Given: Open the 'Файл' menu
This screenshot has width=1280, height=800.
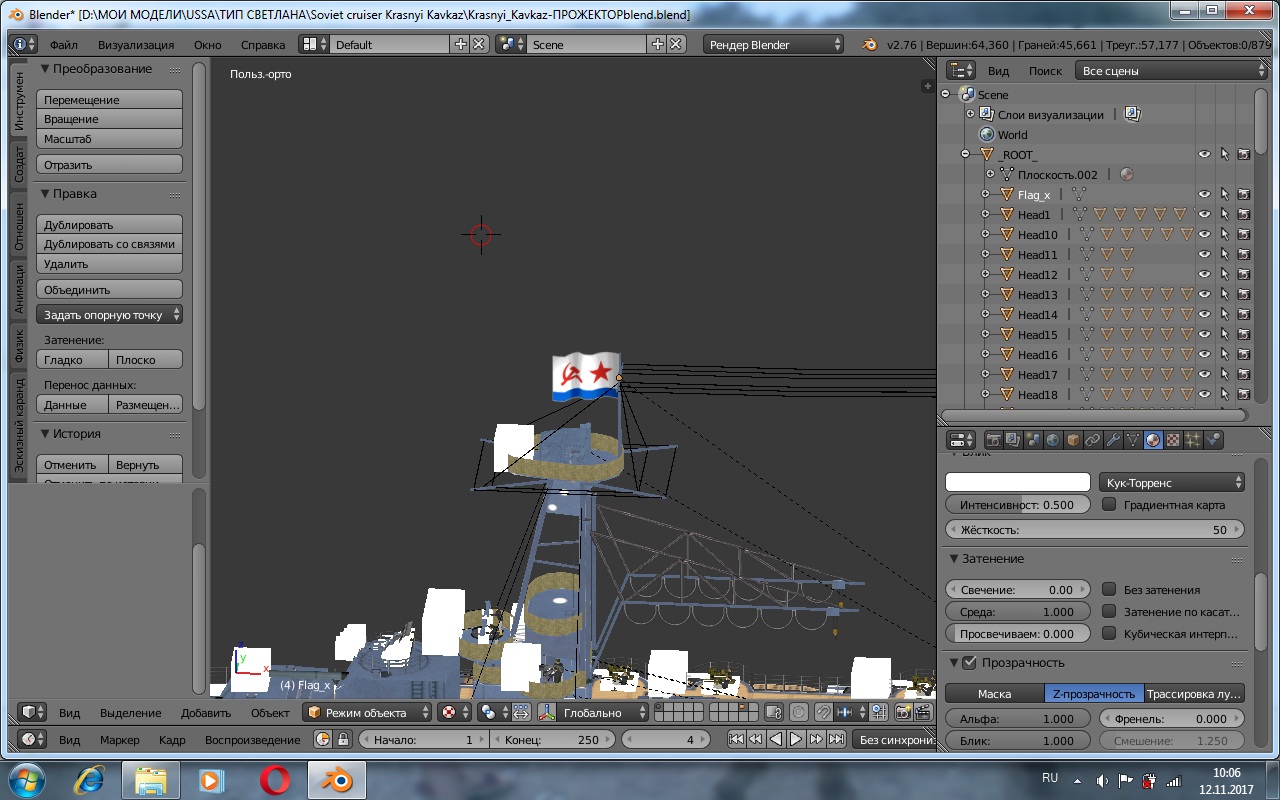Looking at the screenshot, I should pos(63,45).
